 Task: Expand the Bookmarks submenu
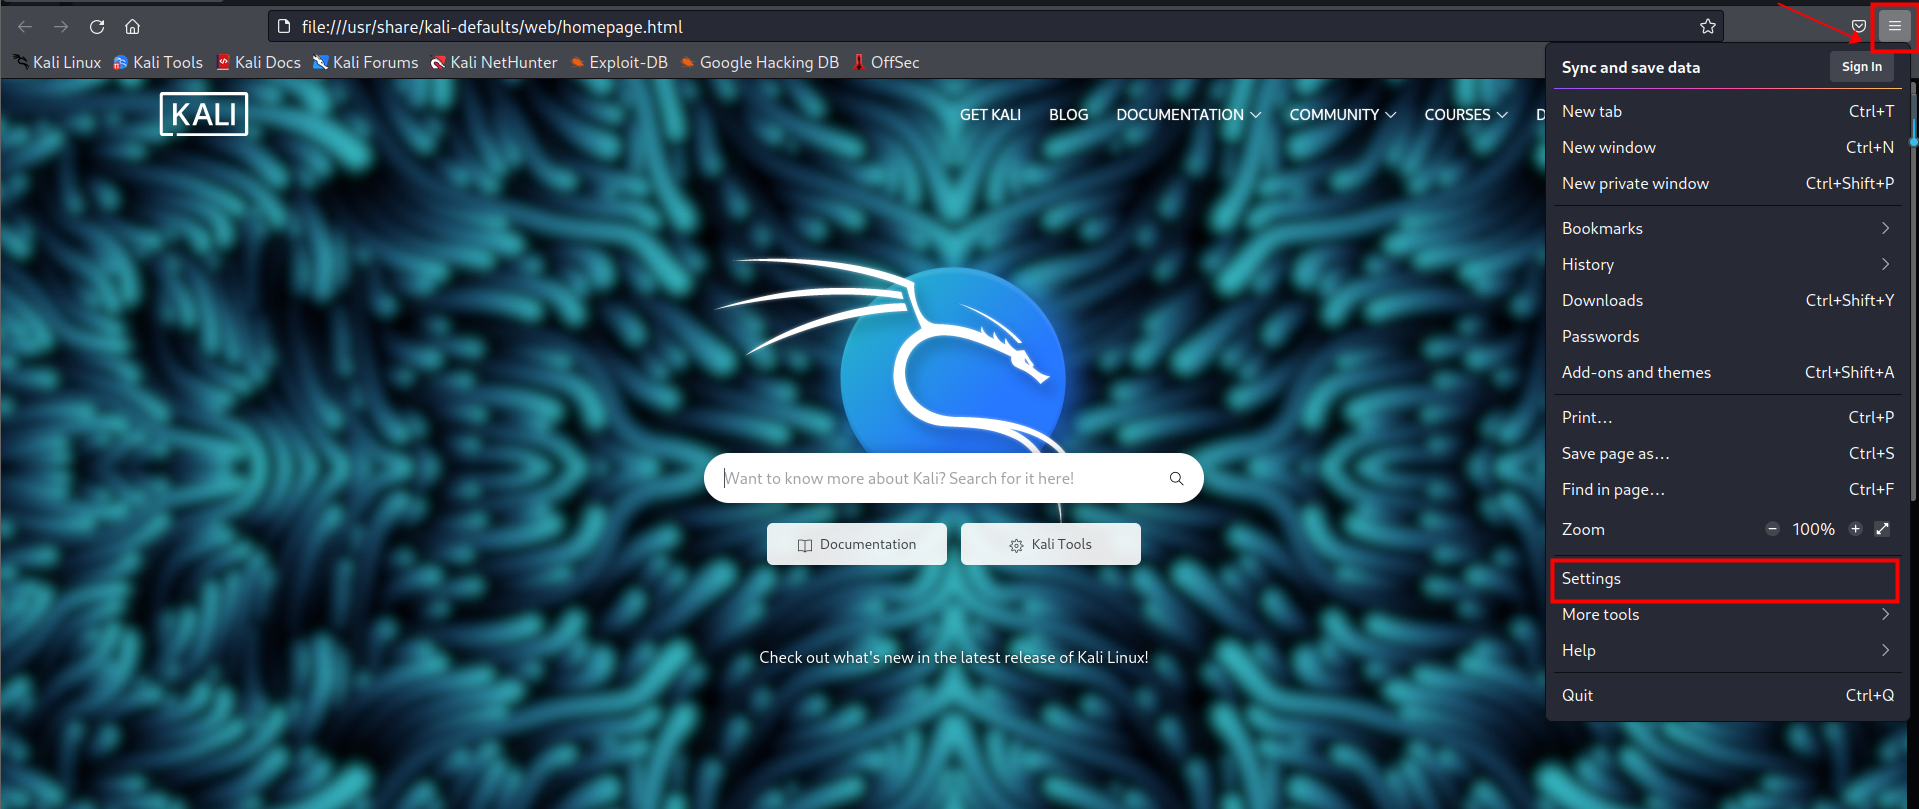pyautogui.click(x=1728, y=228)
